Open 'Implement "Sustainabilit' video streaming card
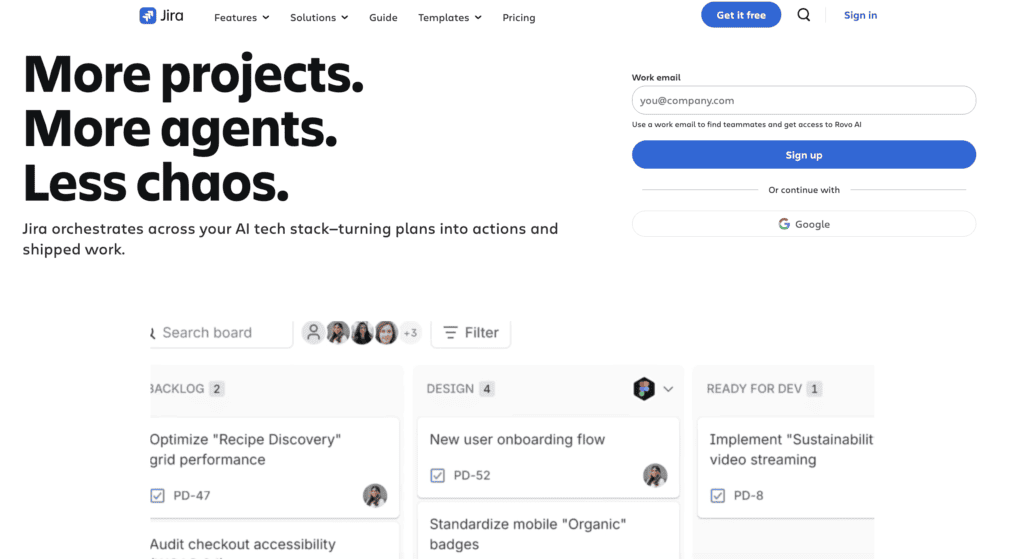The height and width of the screenshot is (559, 1024). 786,468
